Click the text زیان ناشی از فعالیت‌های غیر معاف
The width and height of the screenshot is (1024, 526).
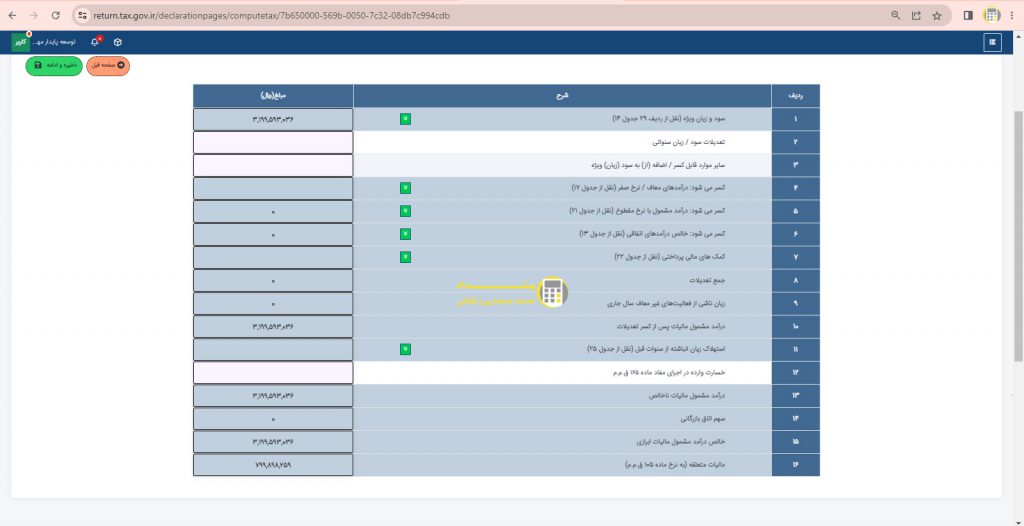click(665, 303)
